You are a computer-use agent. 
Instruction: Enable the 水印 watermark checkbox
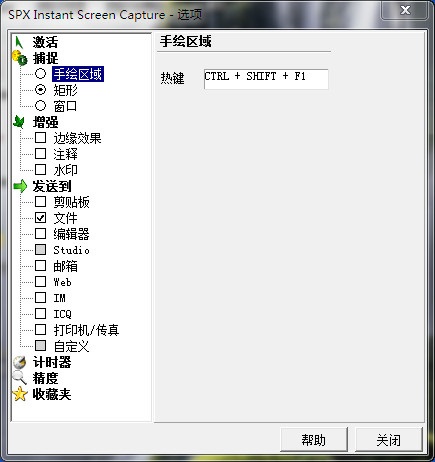pos(40,170)
